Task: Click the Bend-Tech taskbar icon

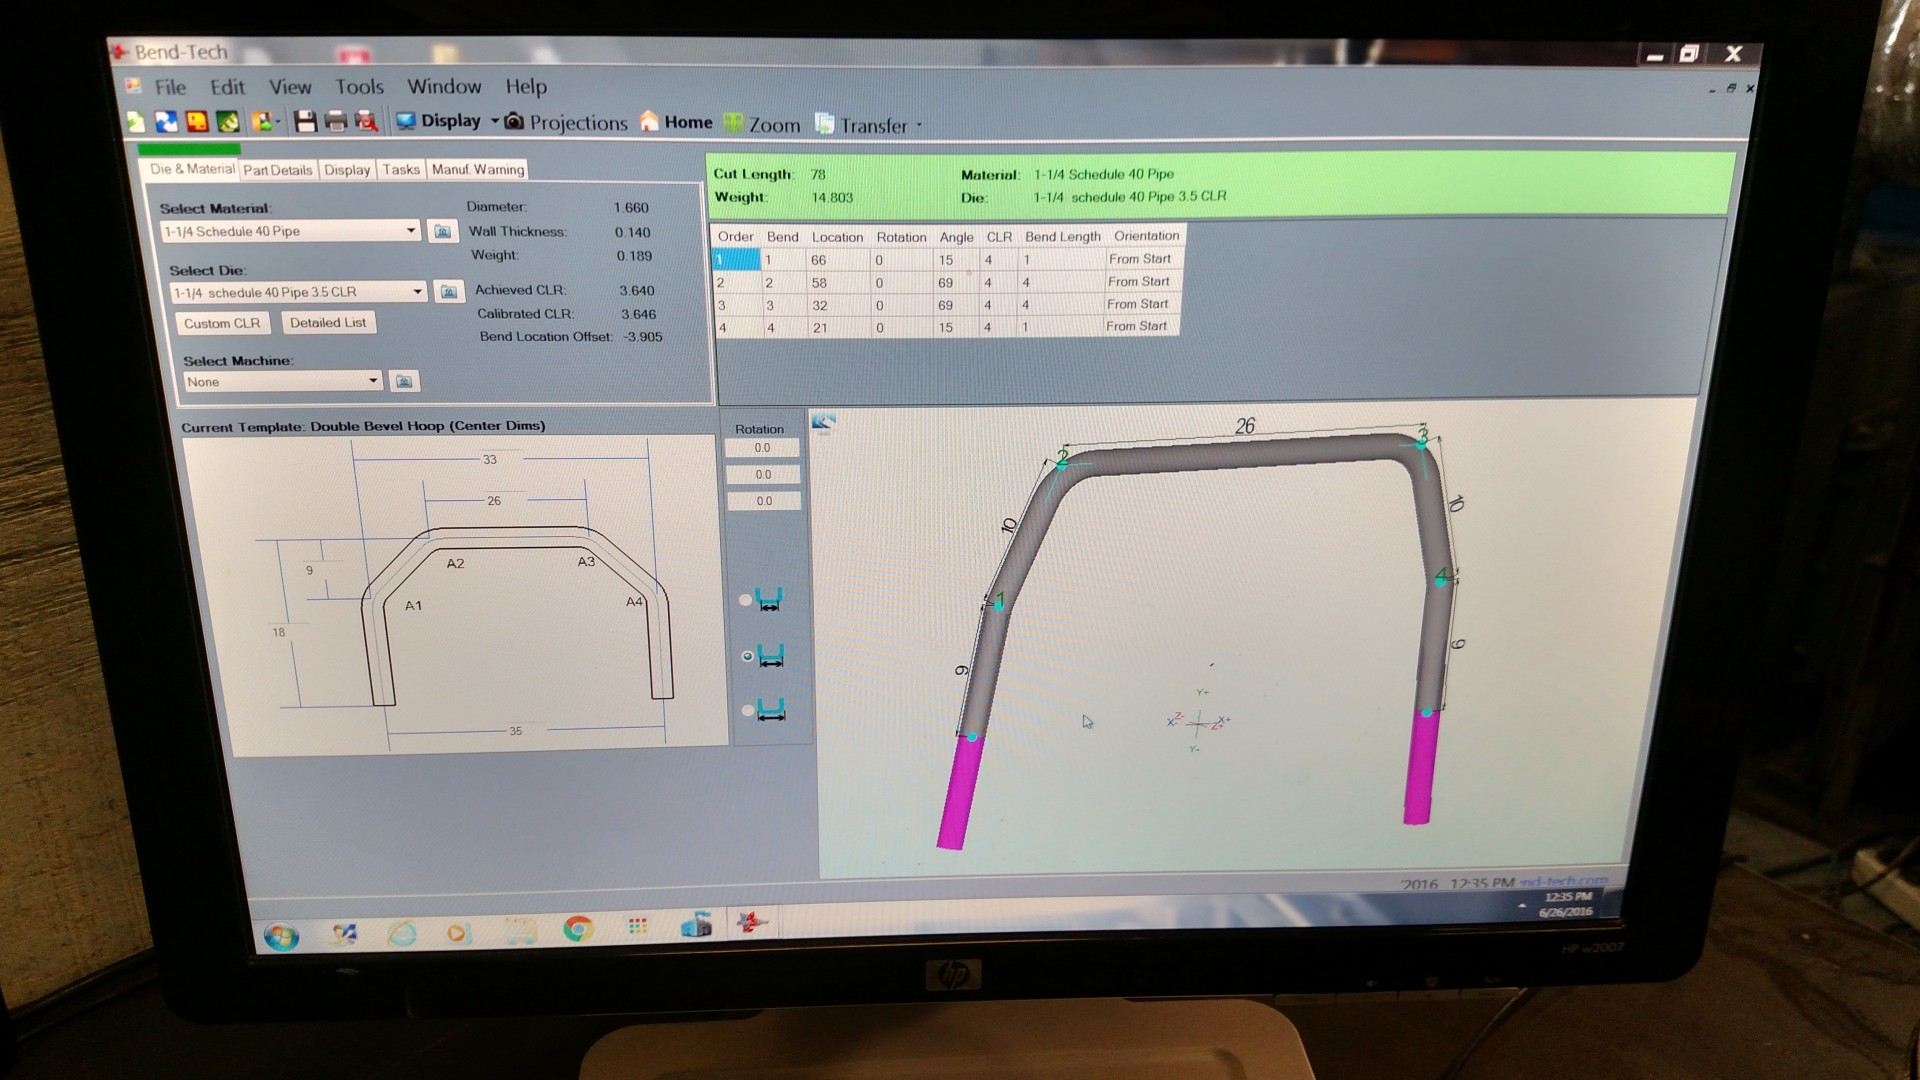Action: pyautogui.click(x=752, y=922)
